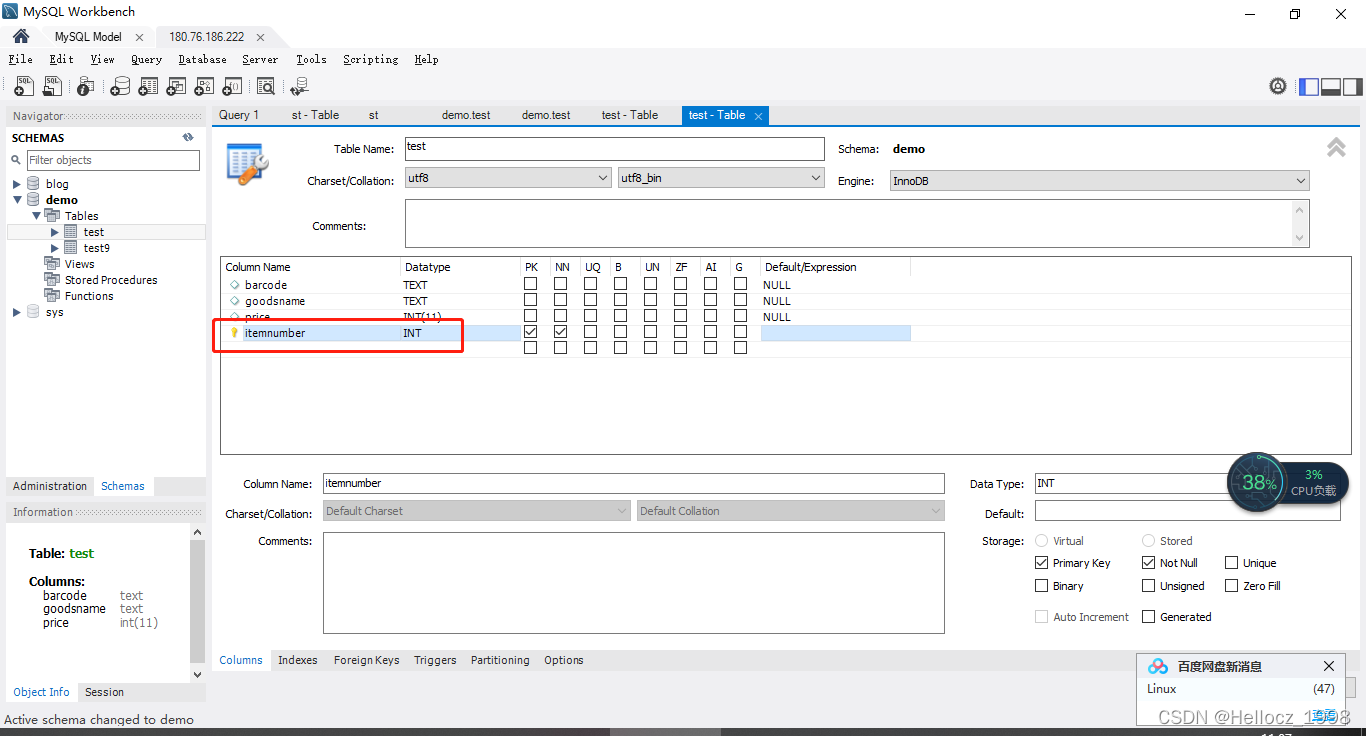Click the blog schema database icon
Viewport: 1366px width, 736px height.
click(x=33, y=184)
